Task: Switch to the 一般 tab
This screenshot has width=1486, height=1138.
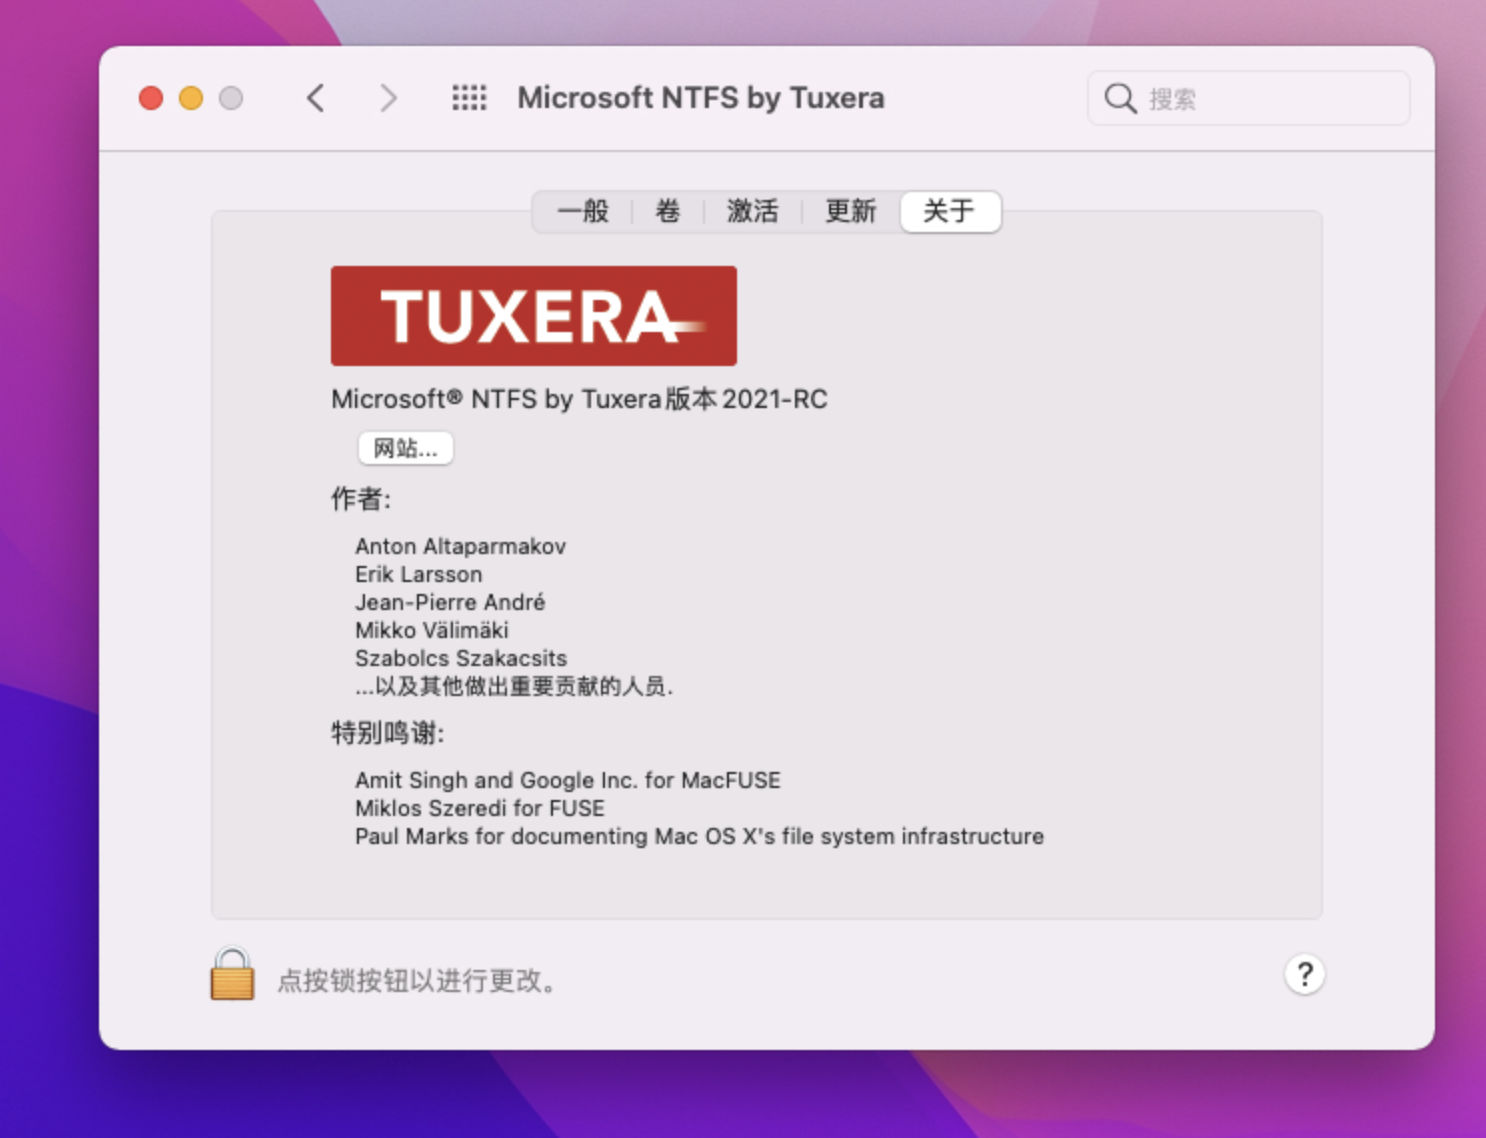Action: pos(583,211)
